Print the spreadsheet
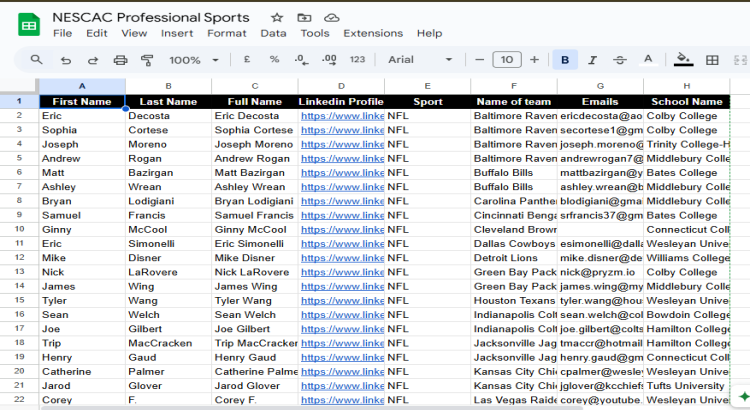750x410 pixels. point(120,60)
